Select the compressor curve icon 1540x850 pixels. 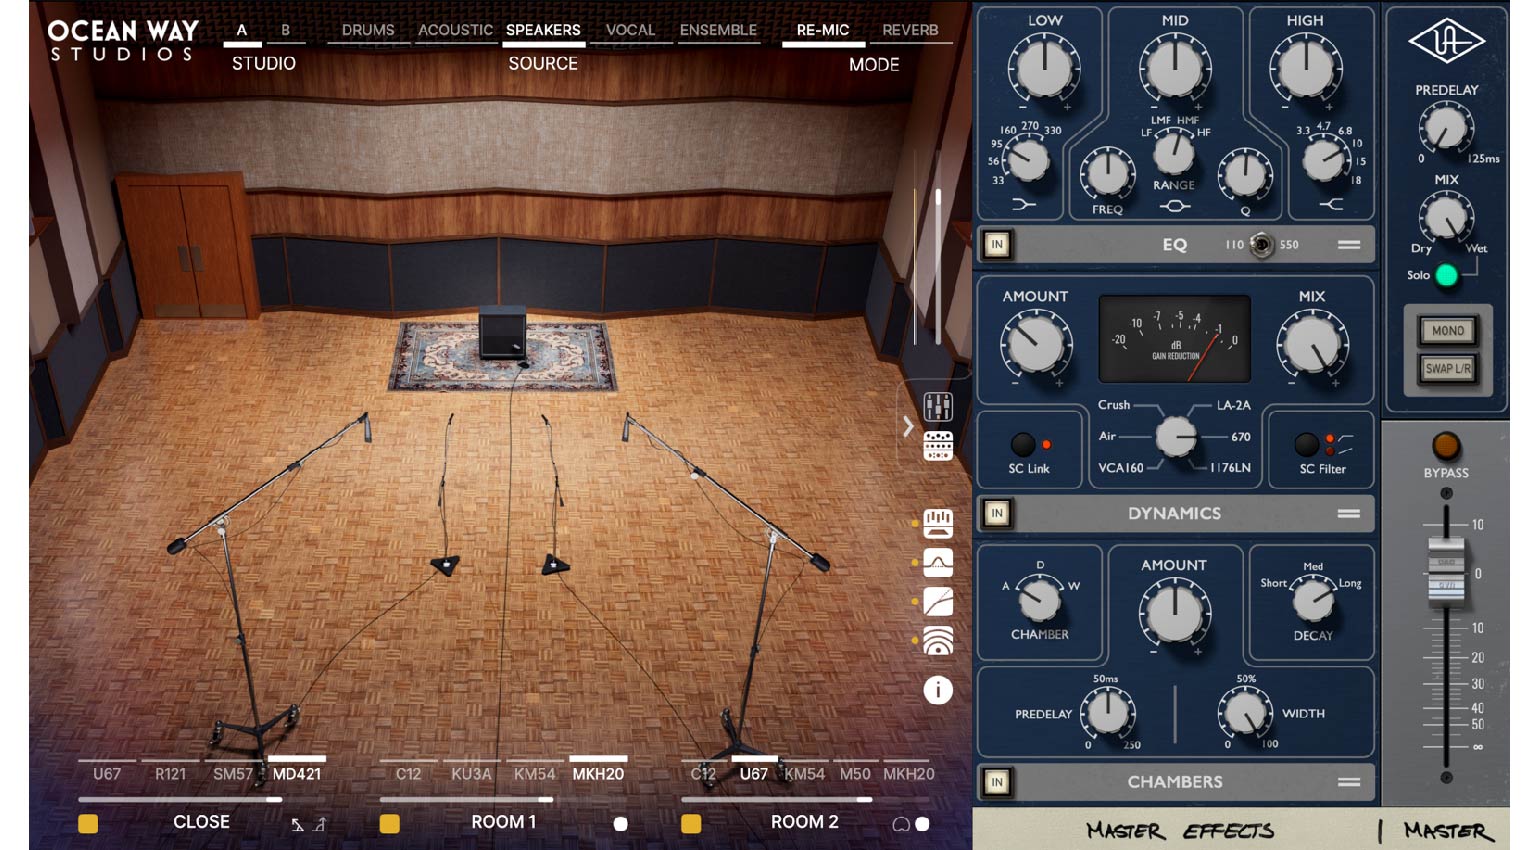[939, 602]
